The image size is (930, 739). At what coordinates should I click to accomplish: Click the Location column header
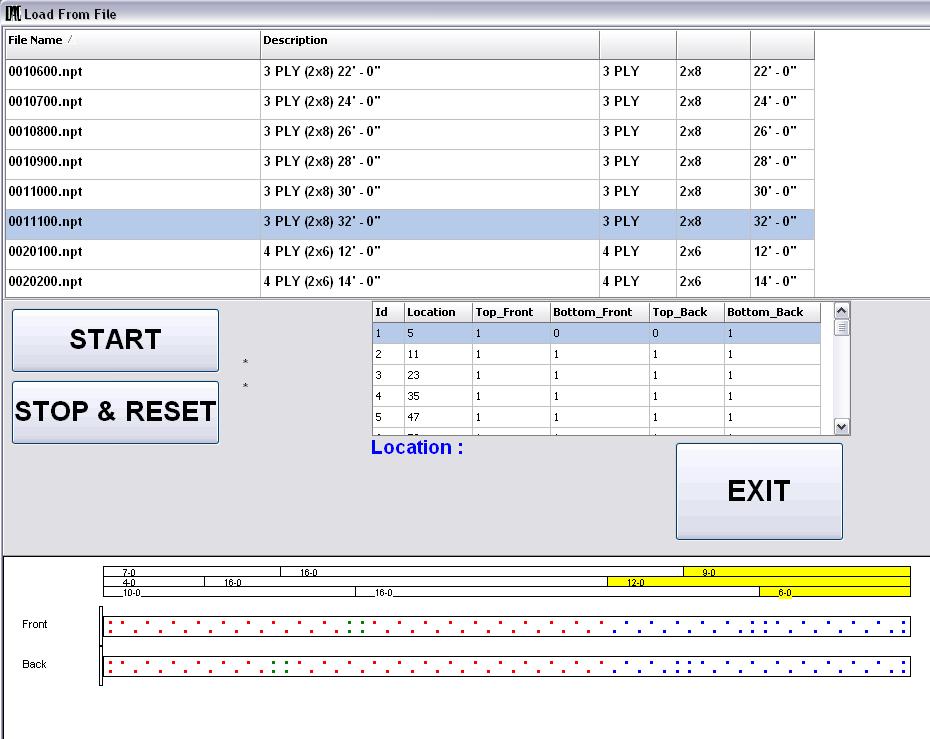[437, 313]
